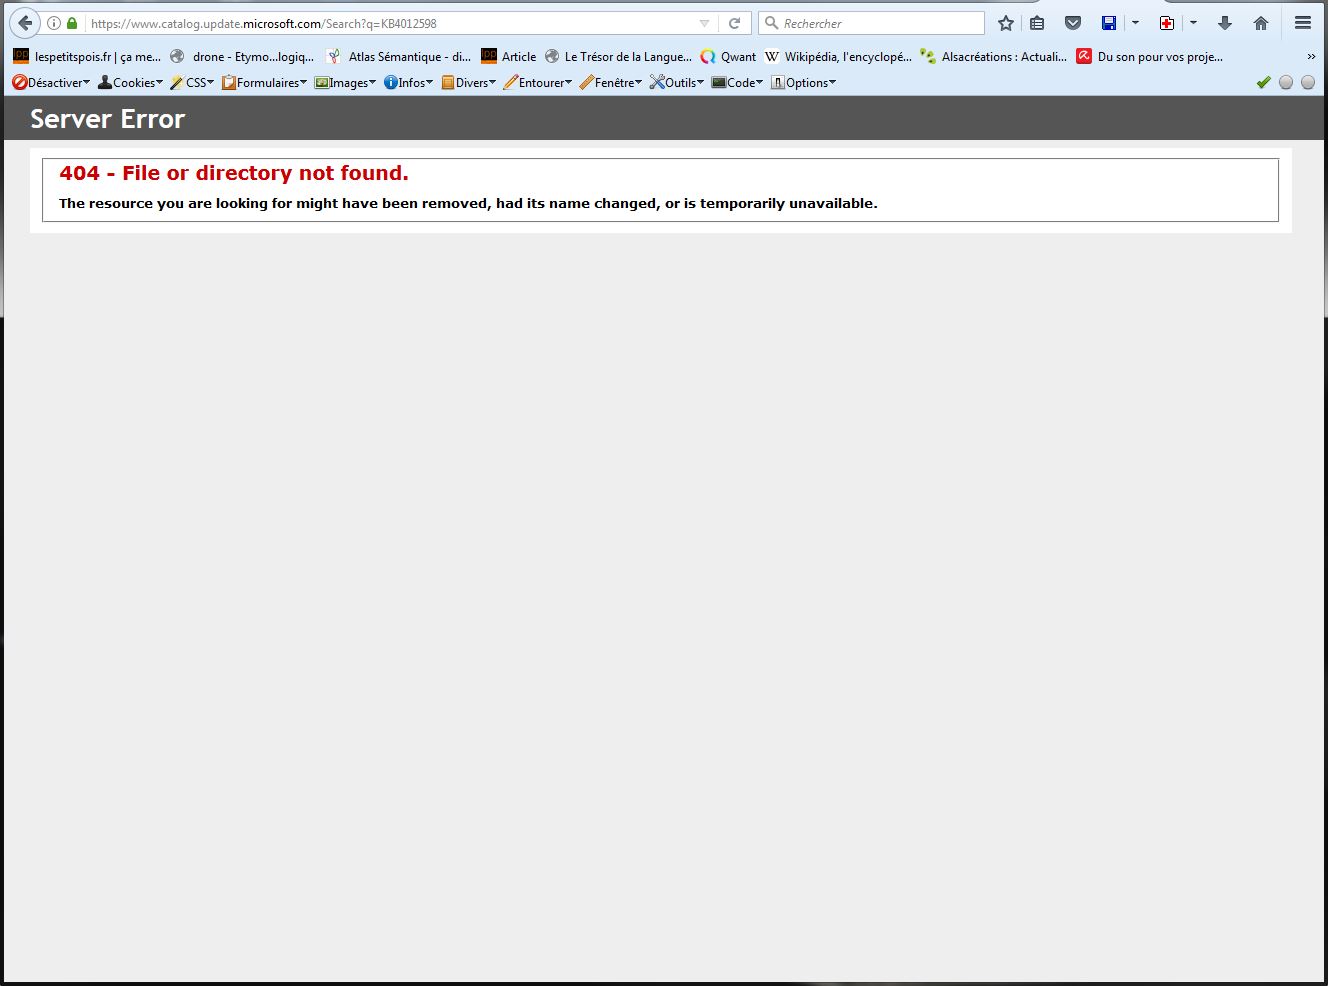This screenshot has height=986, width=1328.
Task: Click the green padlock security icon
Action: (71, 23)
